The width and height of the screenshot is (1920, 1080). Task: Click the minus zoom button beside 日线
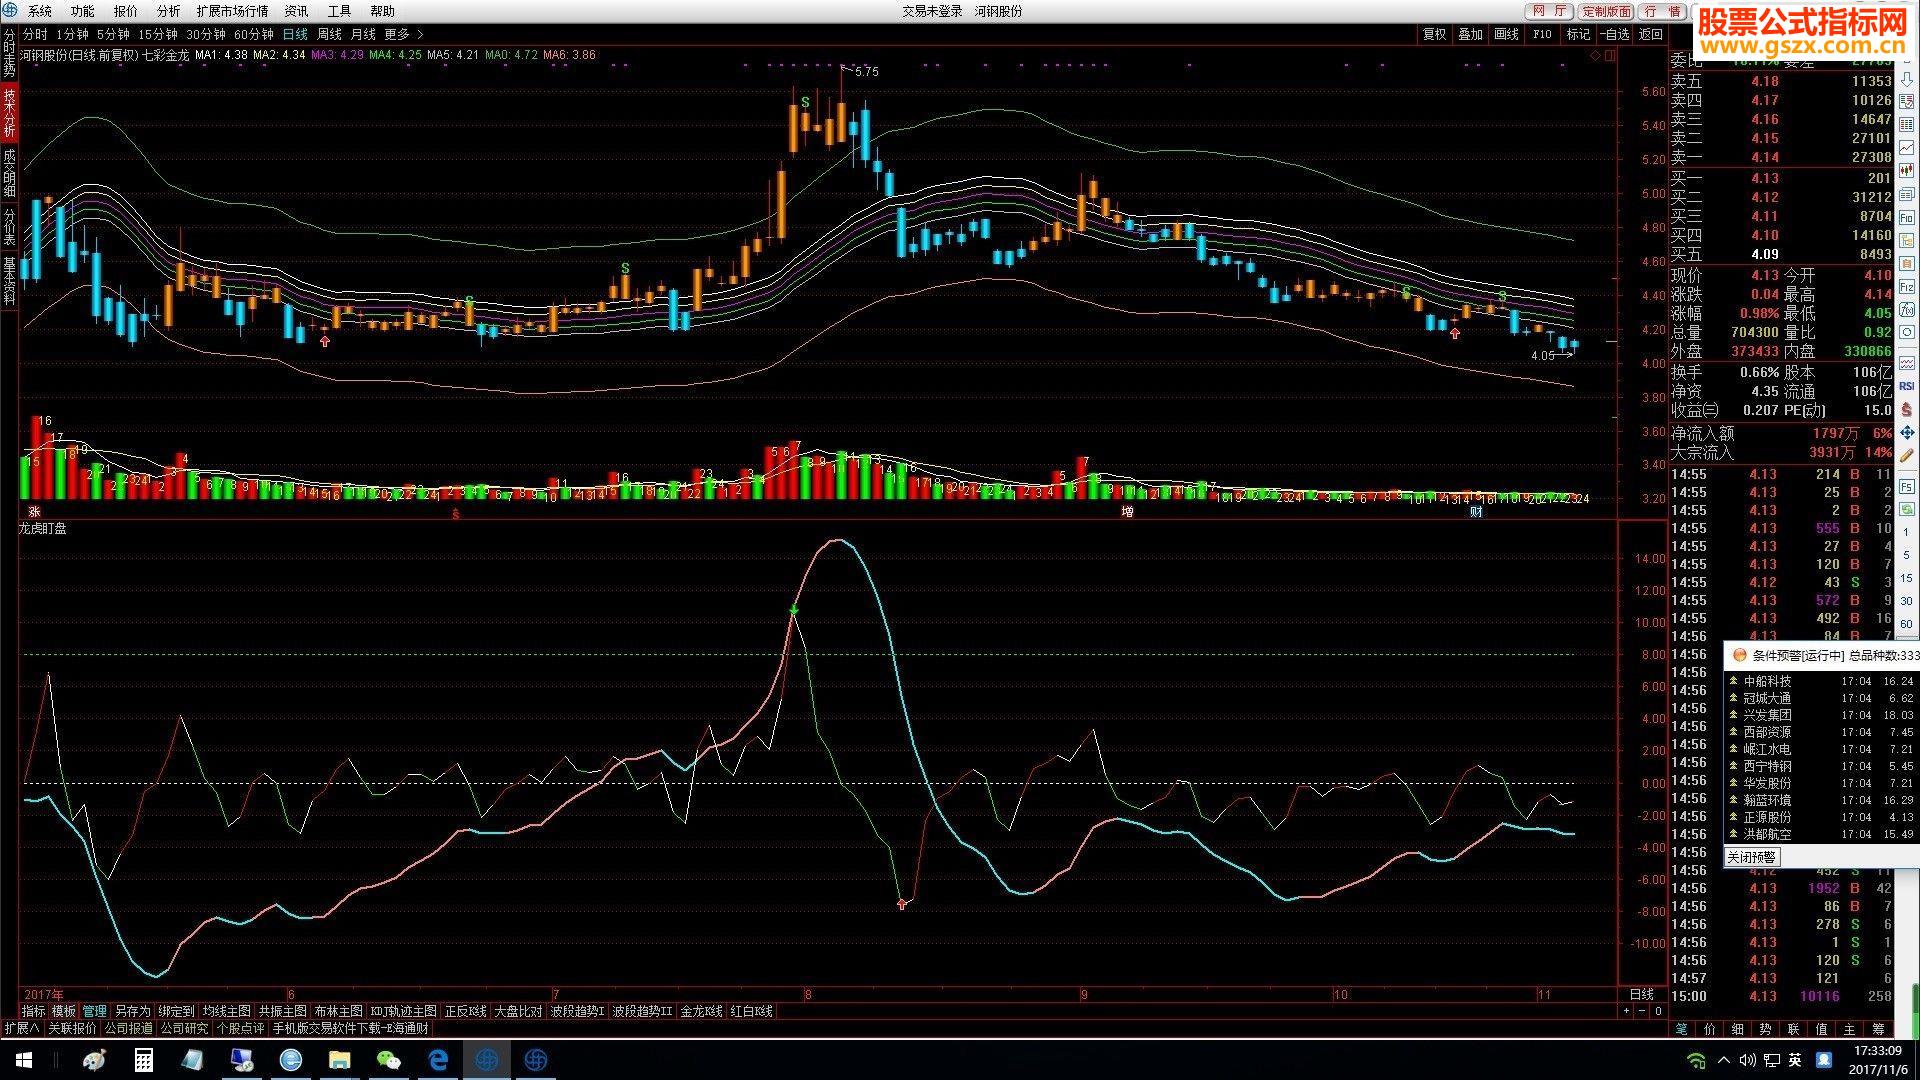1641,1011
